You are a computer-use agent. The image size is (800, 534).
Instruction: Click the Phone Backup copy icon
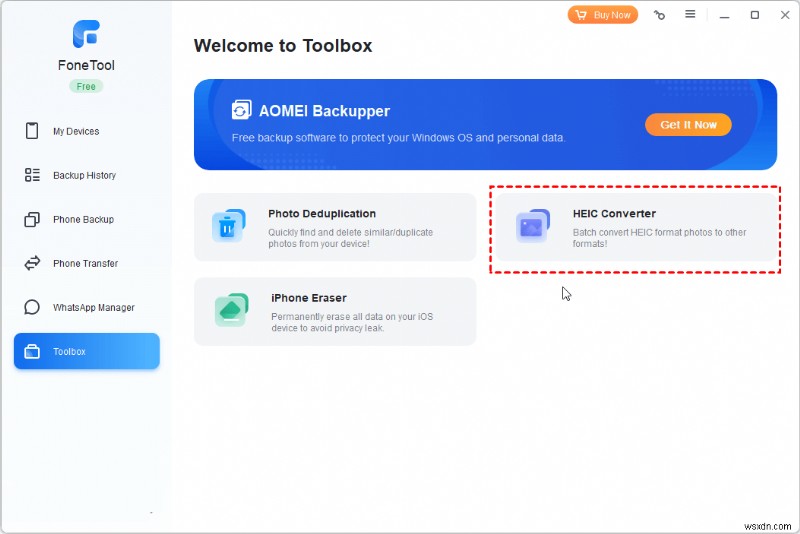point(32,219)
